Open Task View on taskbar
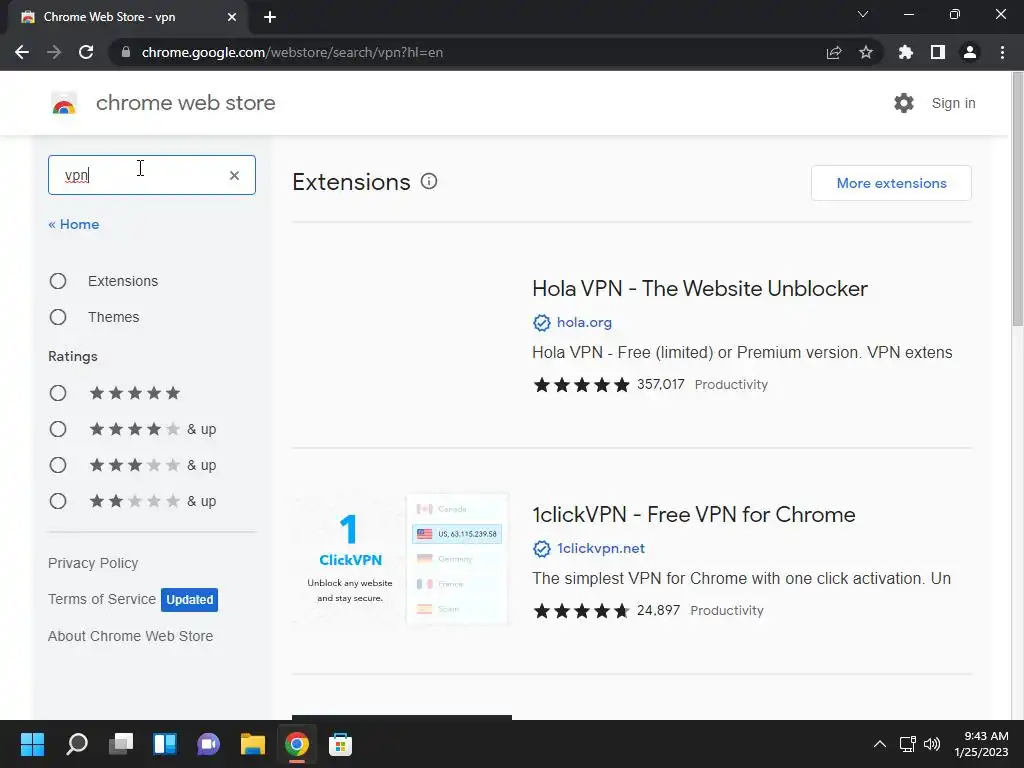The image size is (1024, 768). (x=121, y=744)
